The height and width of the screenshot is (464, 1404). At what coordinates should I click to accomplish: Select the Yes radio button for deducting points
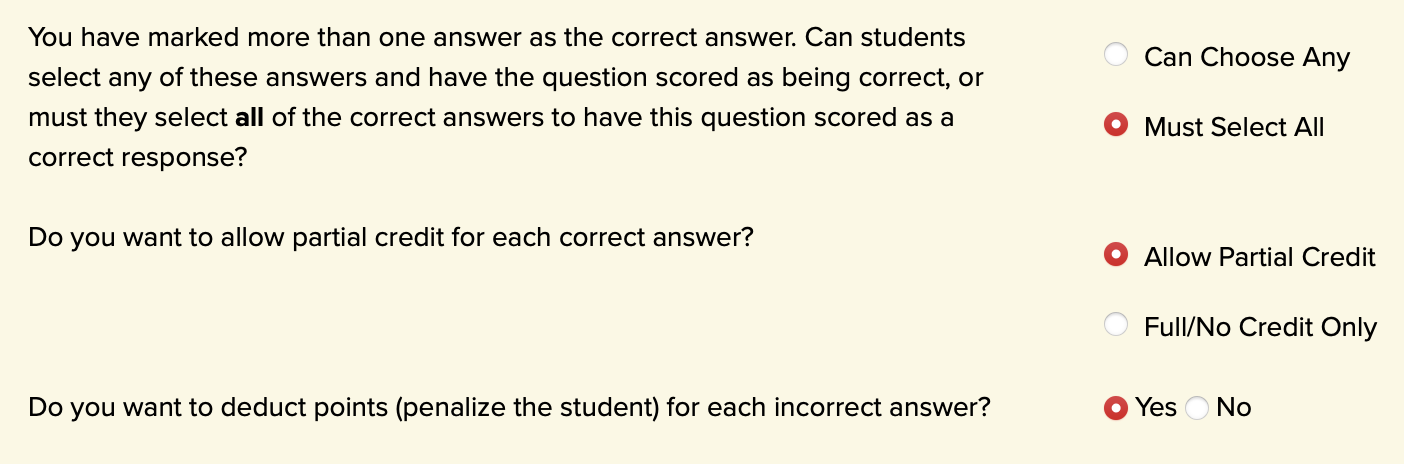(1116, 407)
